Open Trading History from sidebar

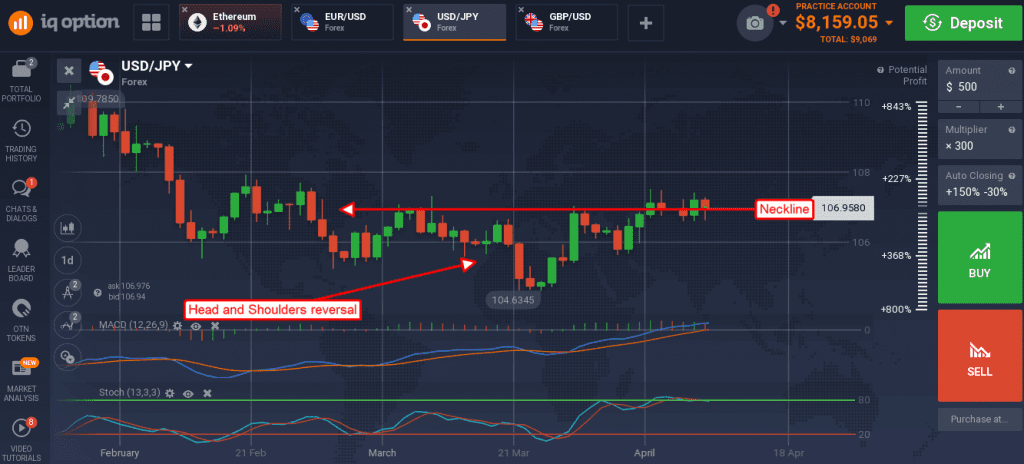pyautogui.click(x=22, y=140)
